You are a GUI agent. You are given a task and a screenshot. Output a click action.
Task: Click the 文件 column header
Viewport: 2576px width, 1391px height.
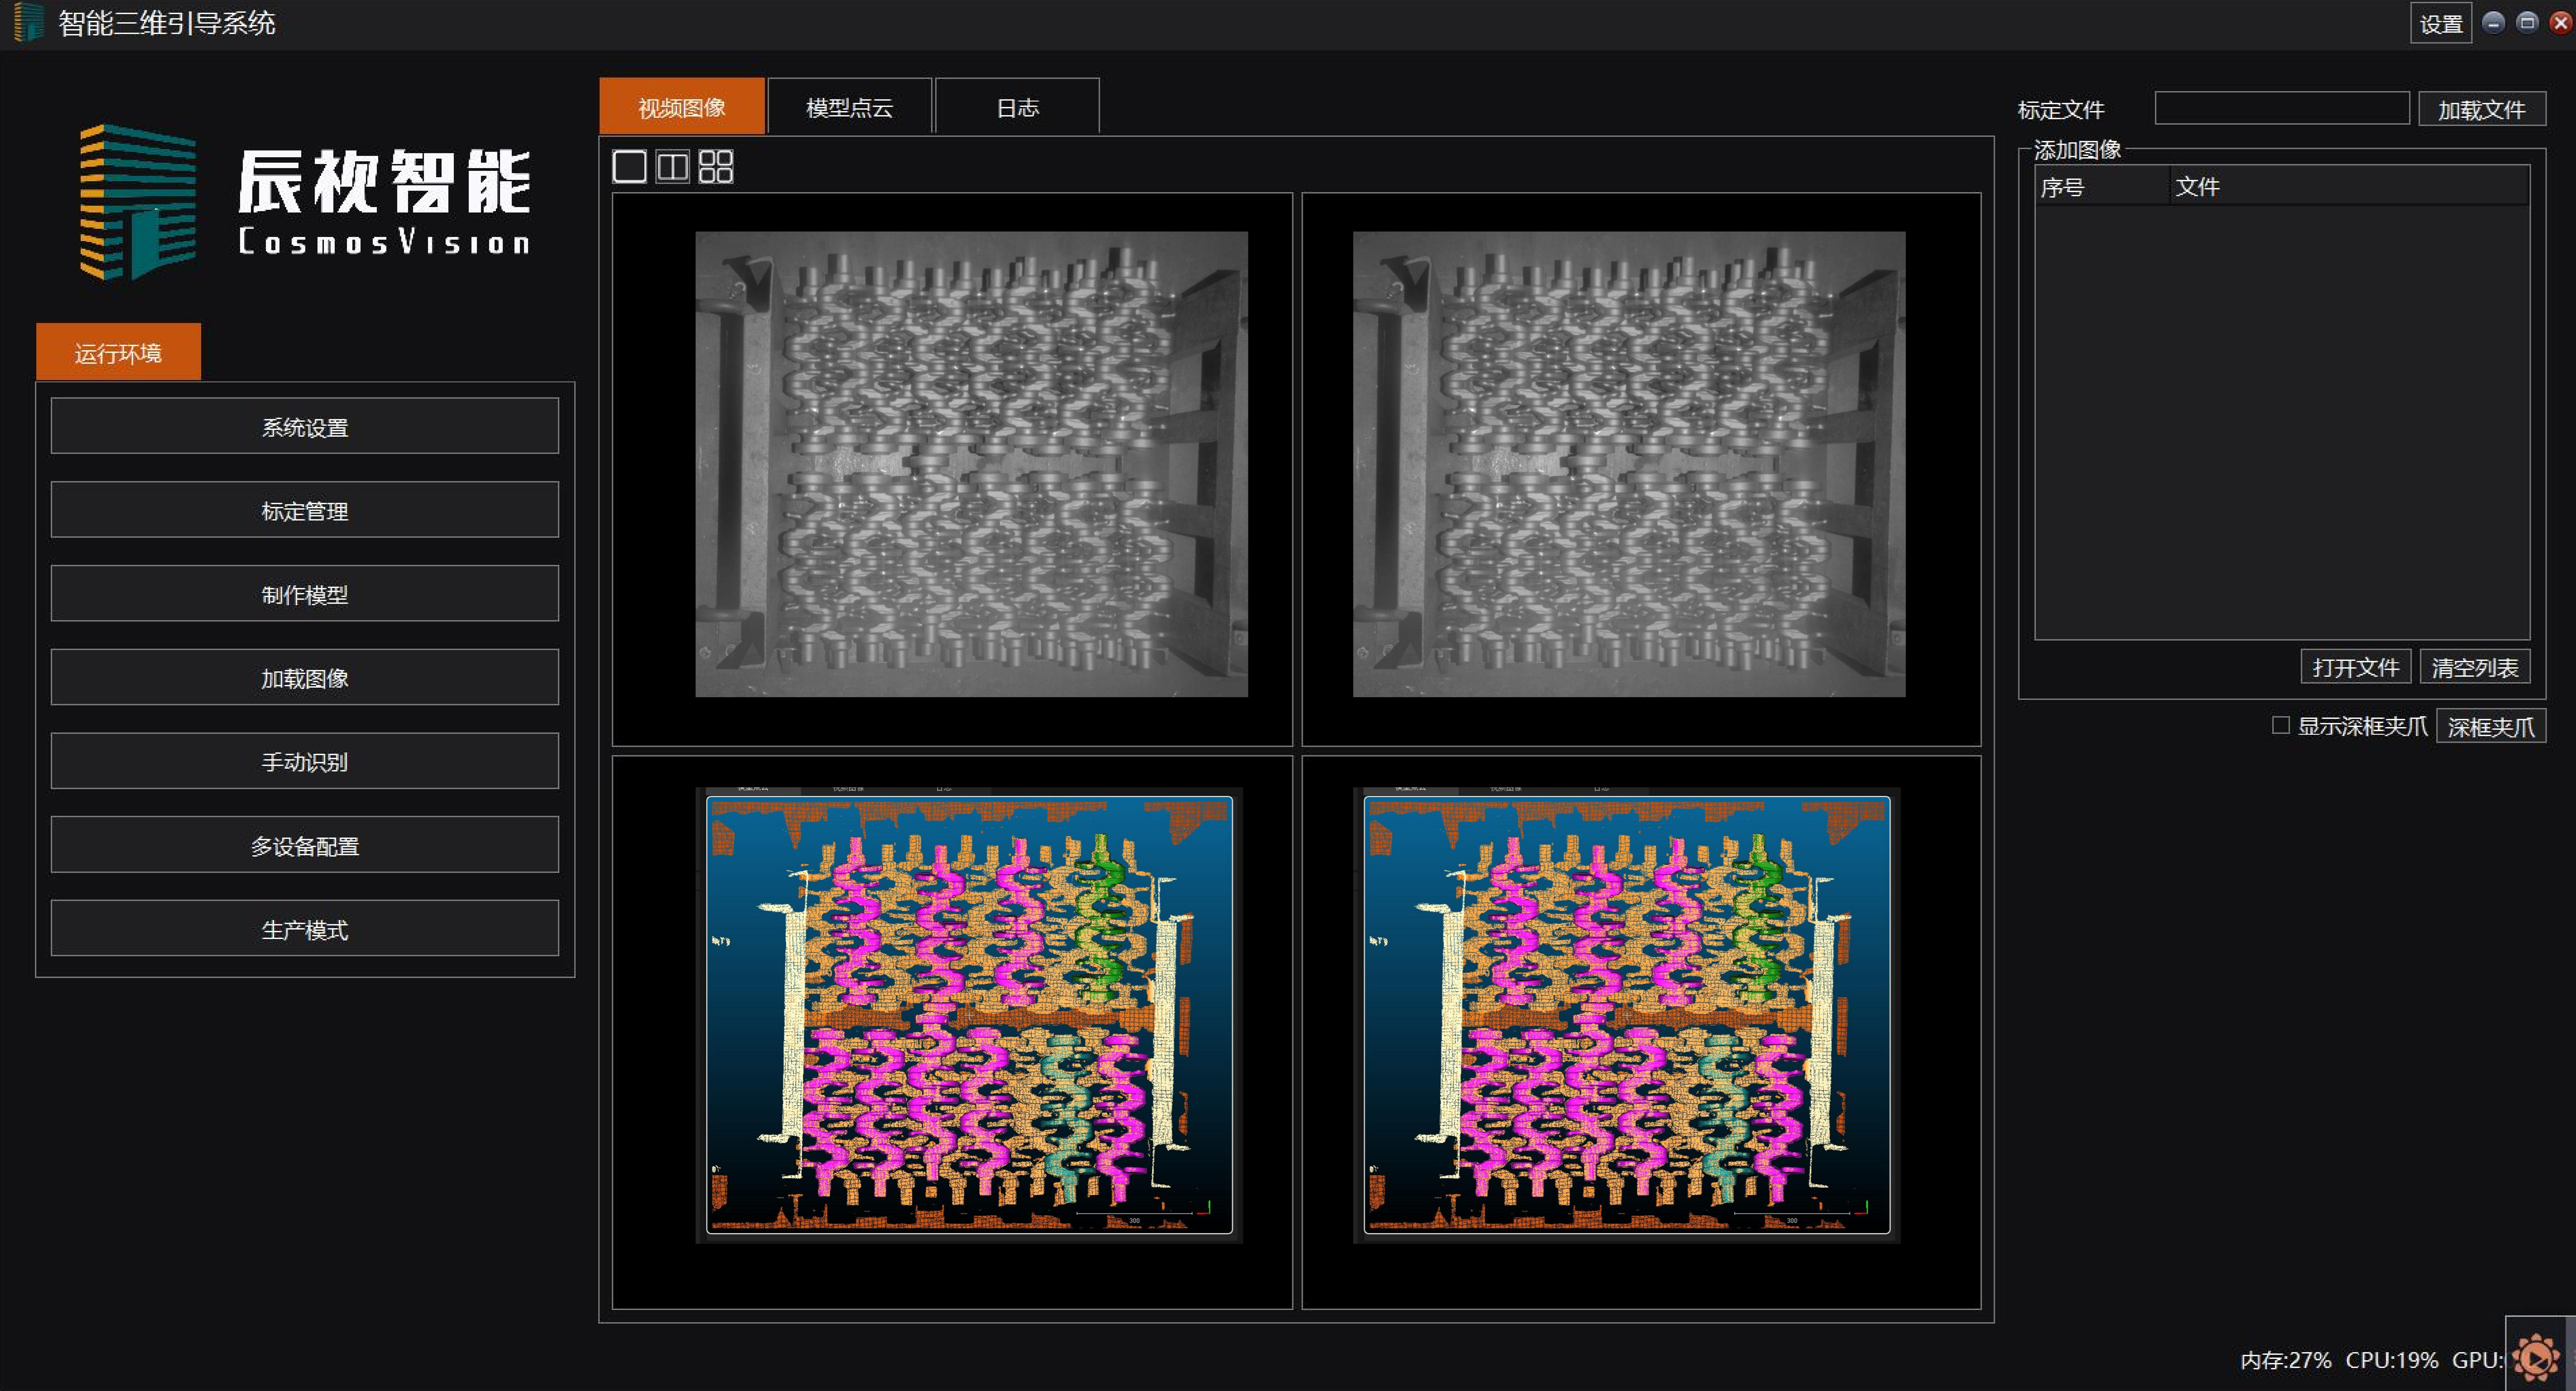(x=2350, y=187)
